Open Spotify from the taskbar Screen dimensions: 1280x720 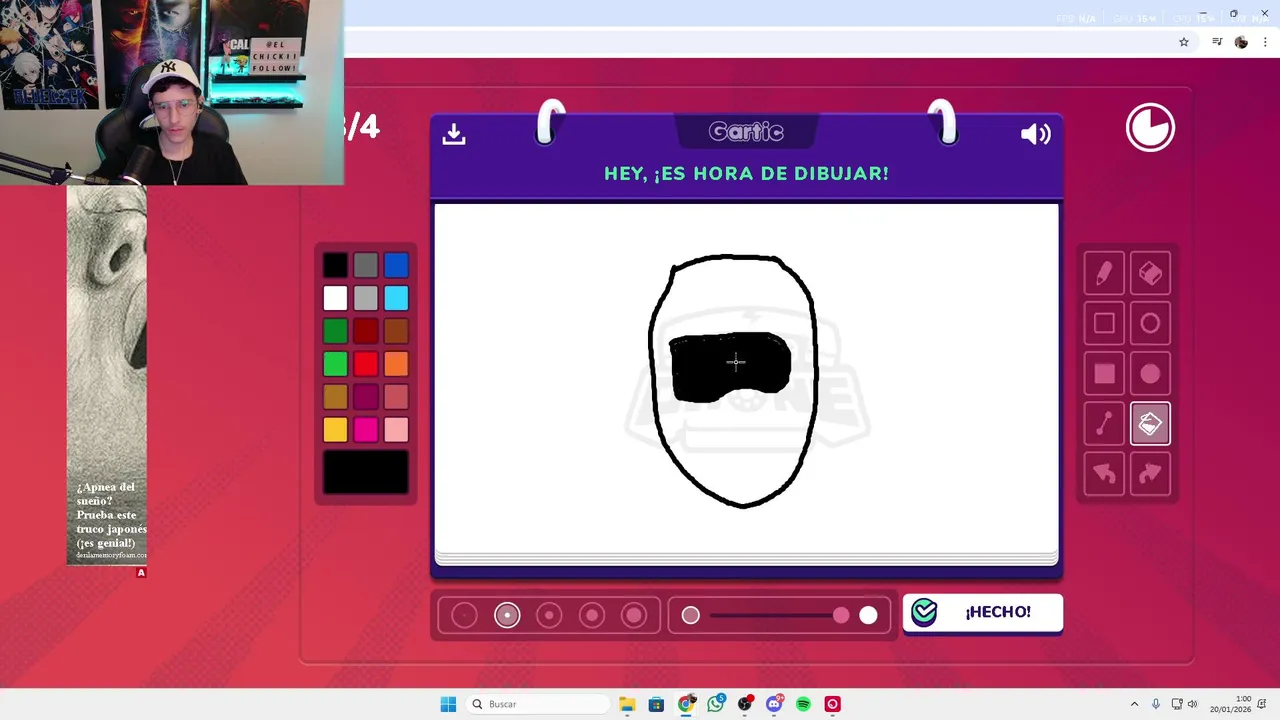tap(803, 704)
